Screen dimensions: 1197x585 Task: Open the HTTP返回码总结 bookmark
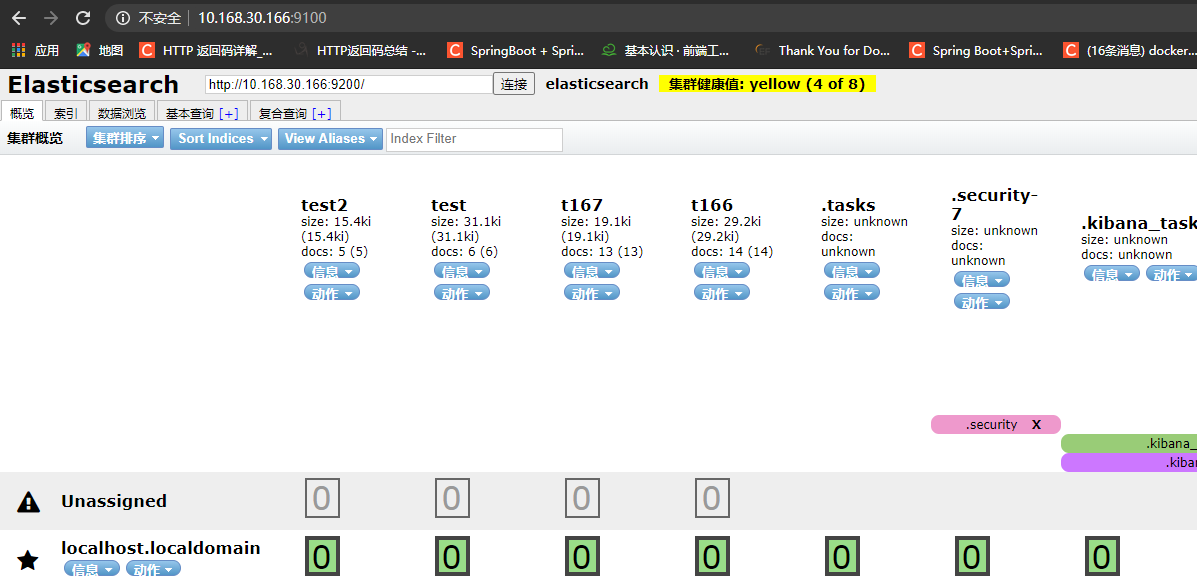(360, 50)
